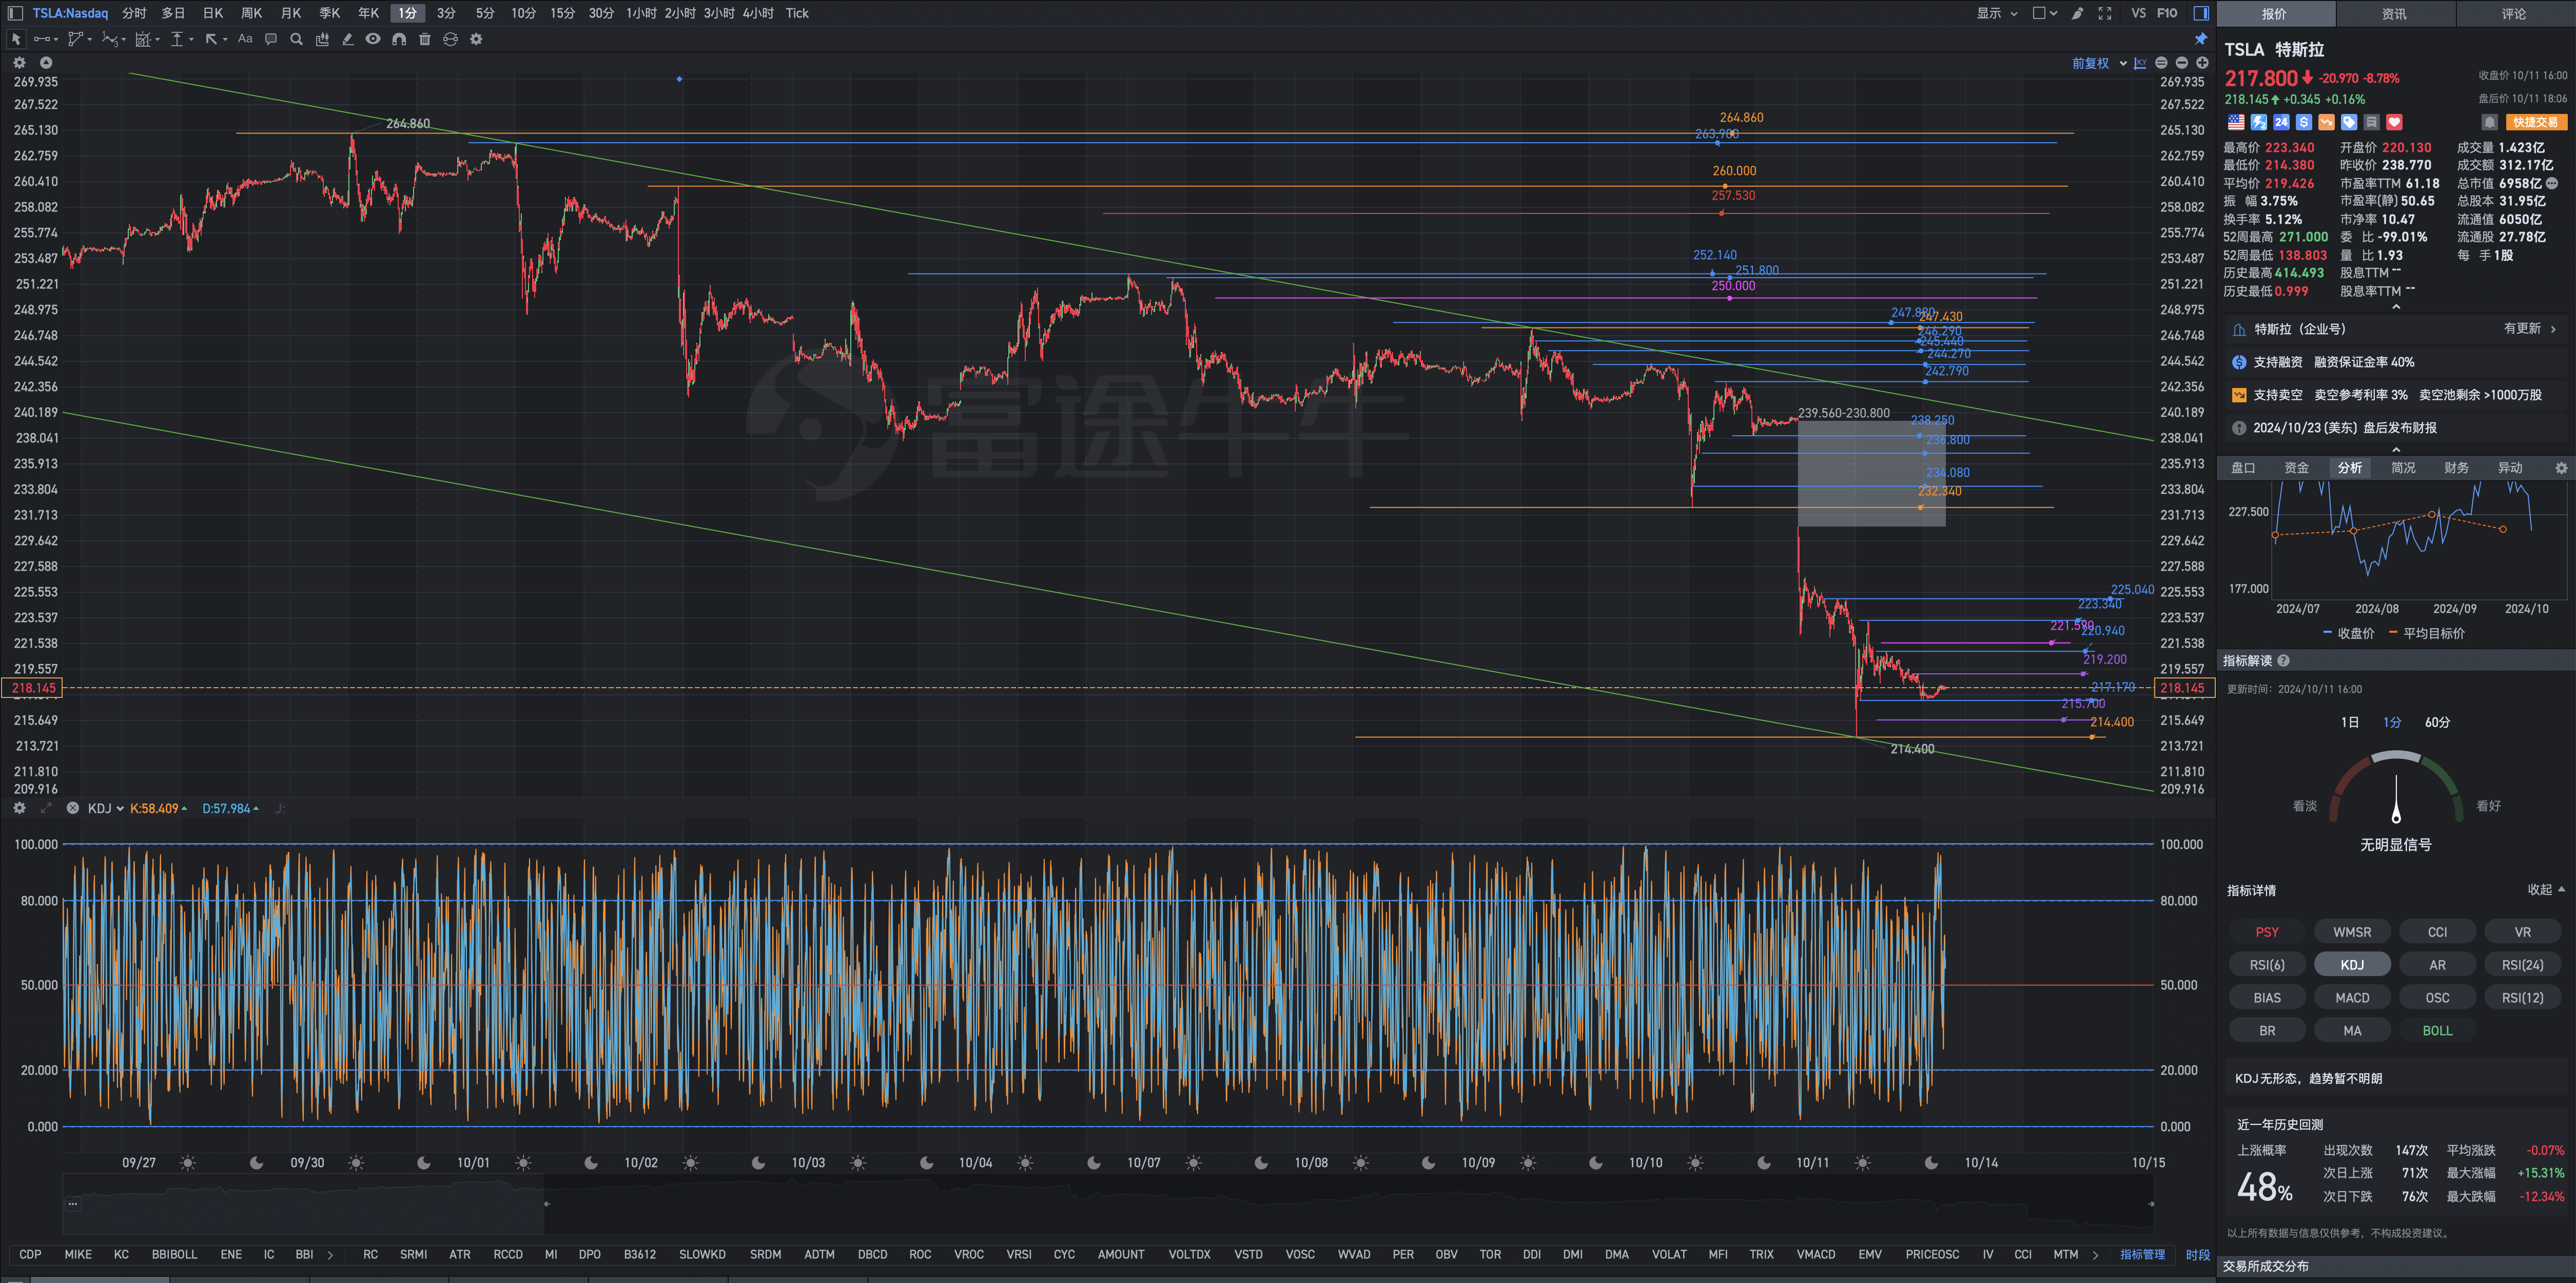Collapse indicator details with 收起
Screen dimensions: 2576x1283
pyautogui.click(x=2546, y=889)
